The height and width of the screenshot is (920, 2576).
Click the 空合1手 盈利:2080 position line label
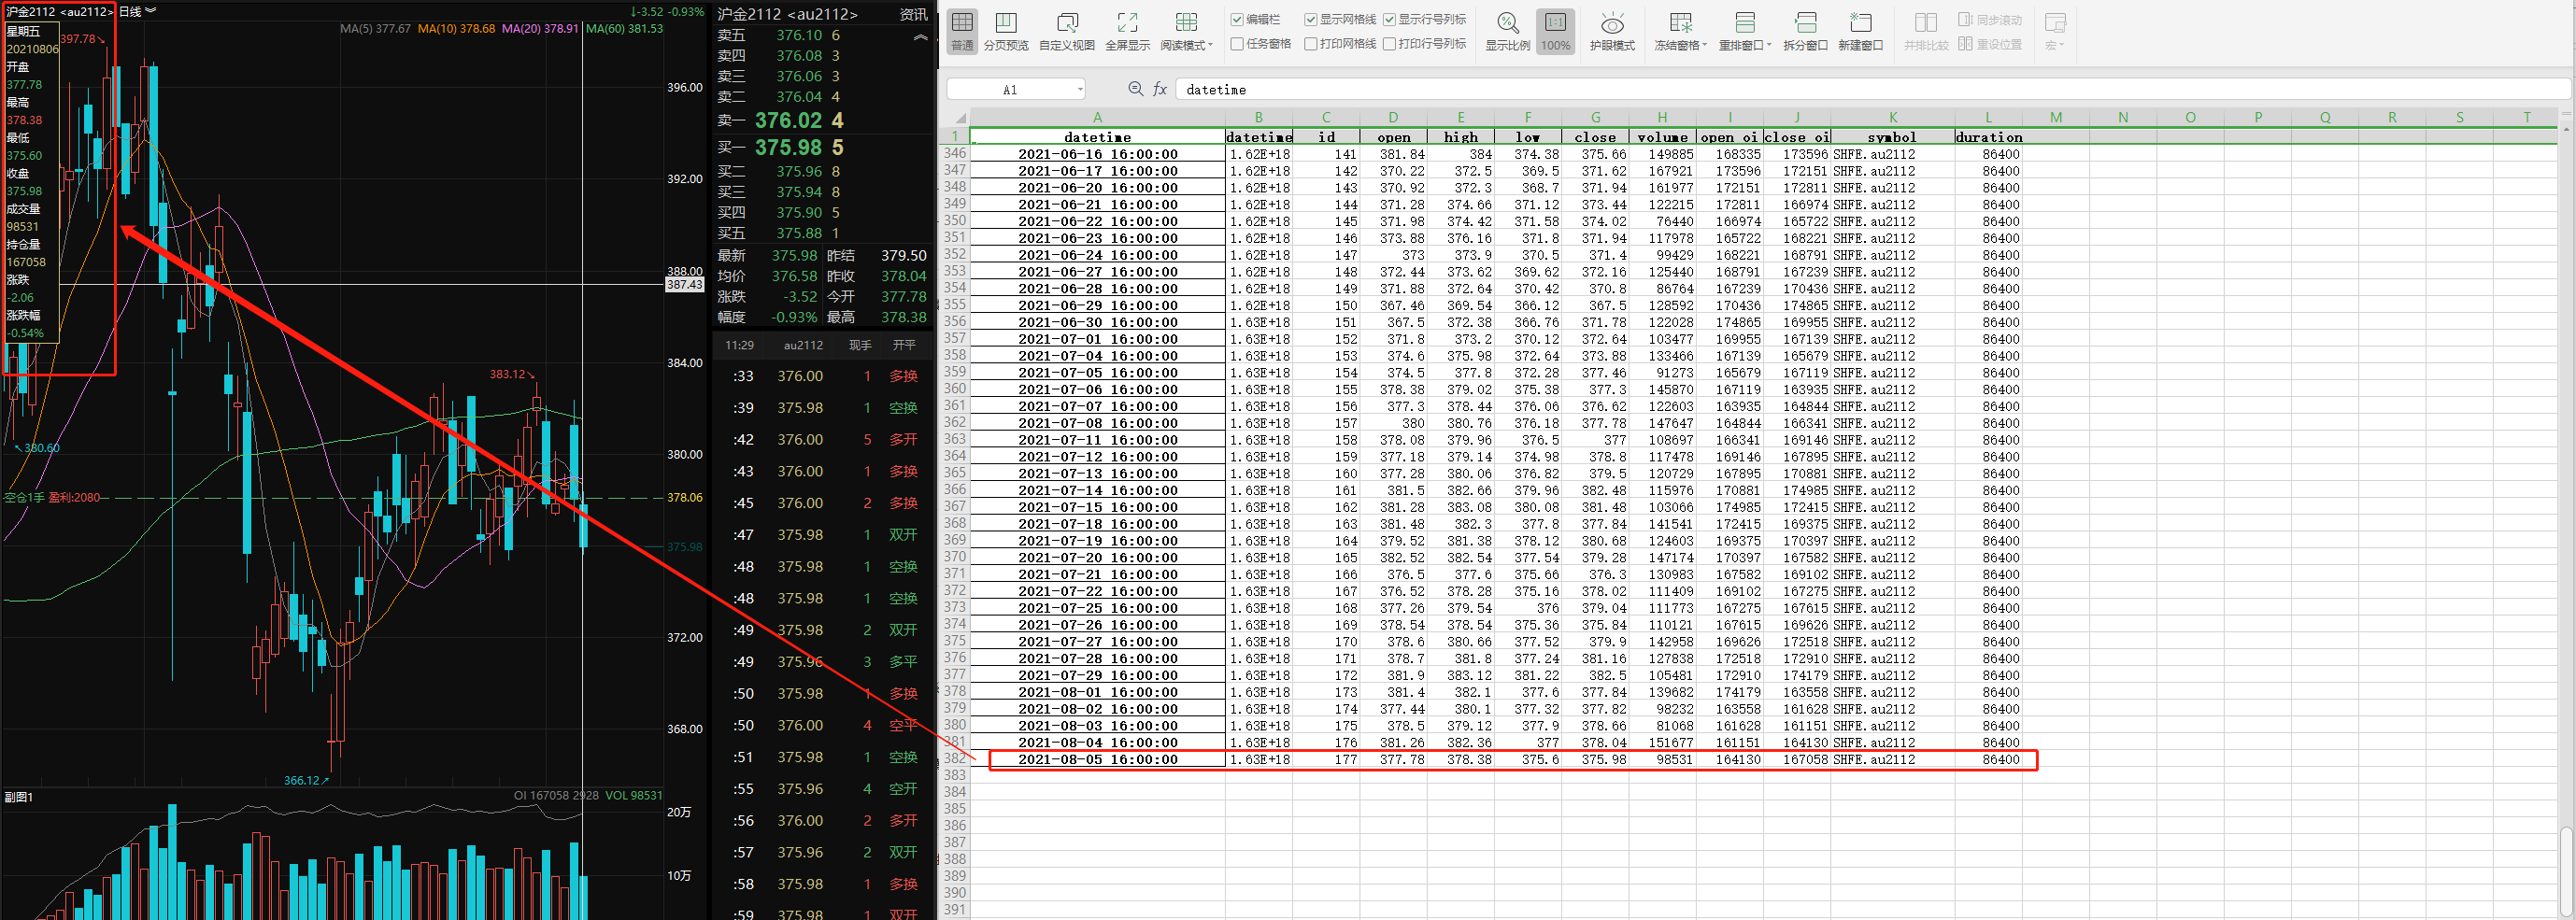tap(52, 498)
